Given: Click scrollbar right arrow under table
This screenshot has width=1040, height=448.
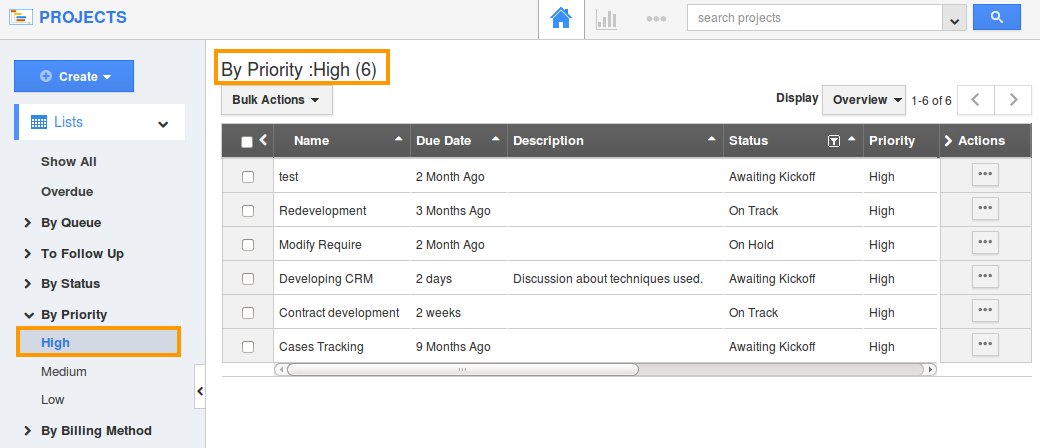Looking at the screenshot, I should (931, 369).
